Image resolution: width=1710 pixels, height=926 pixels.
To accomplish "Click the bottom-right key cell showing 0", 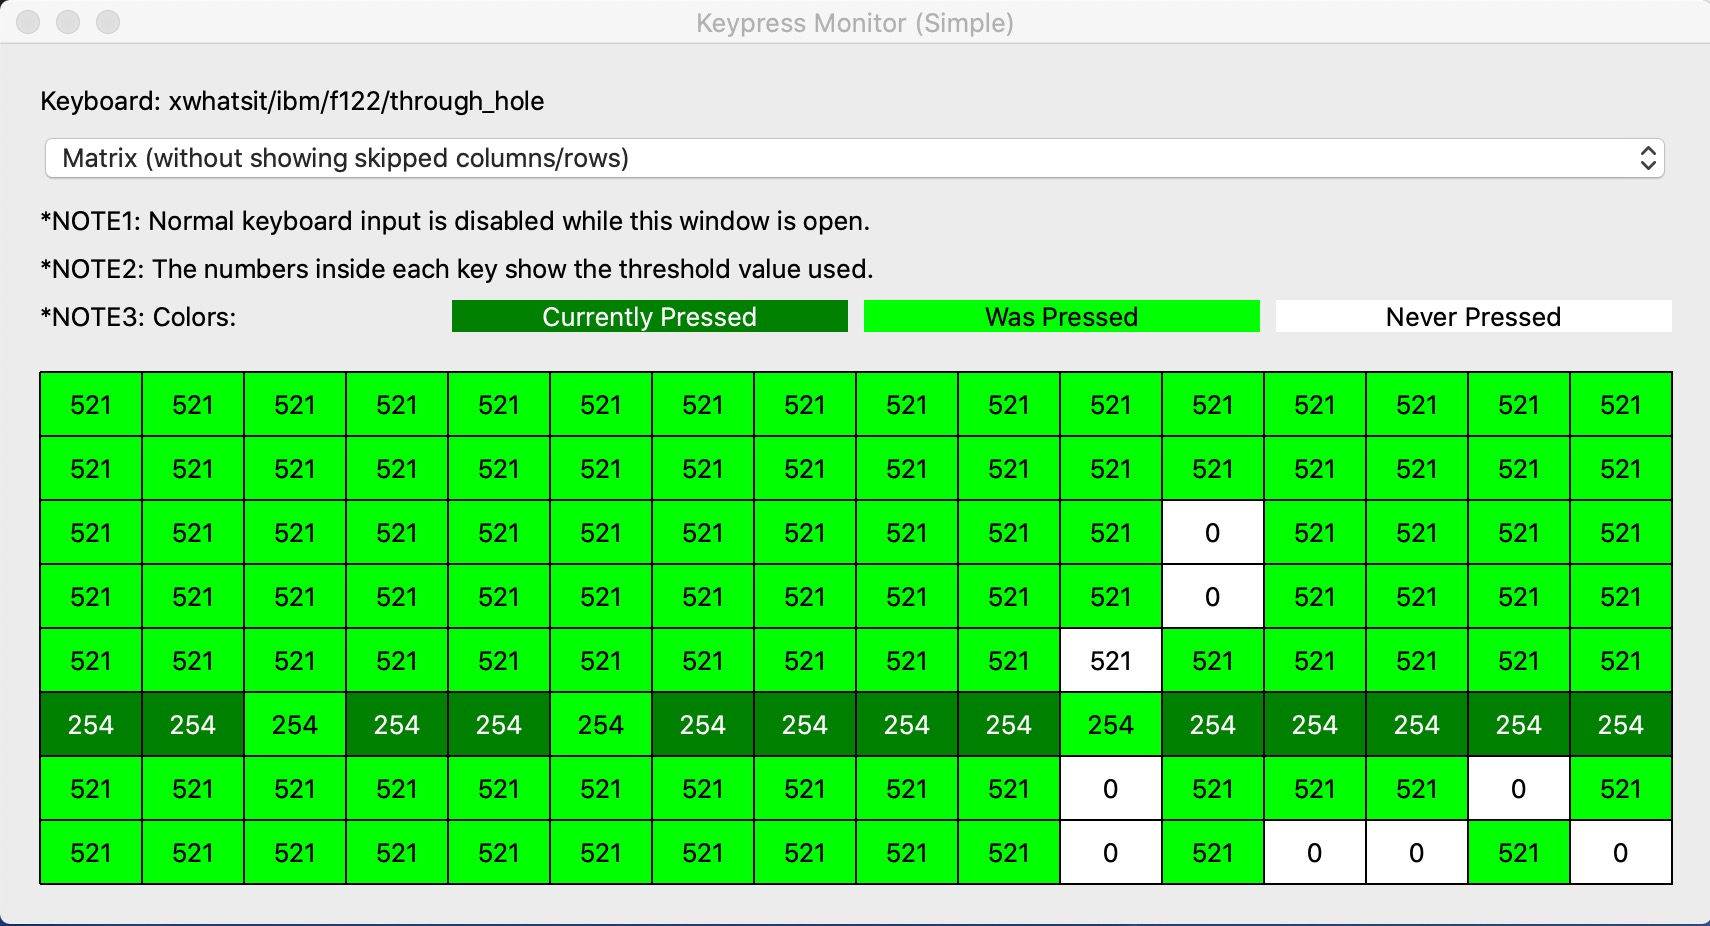I will pyautogui.click(x=1620, y=853).
